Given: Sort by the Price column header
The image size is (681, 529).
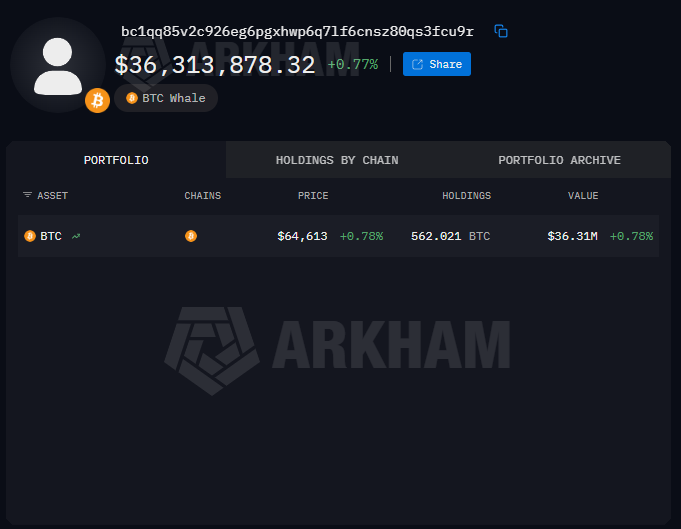Looking at the screenshot, I should (x=313, y=196).
